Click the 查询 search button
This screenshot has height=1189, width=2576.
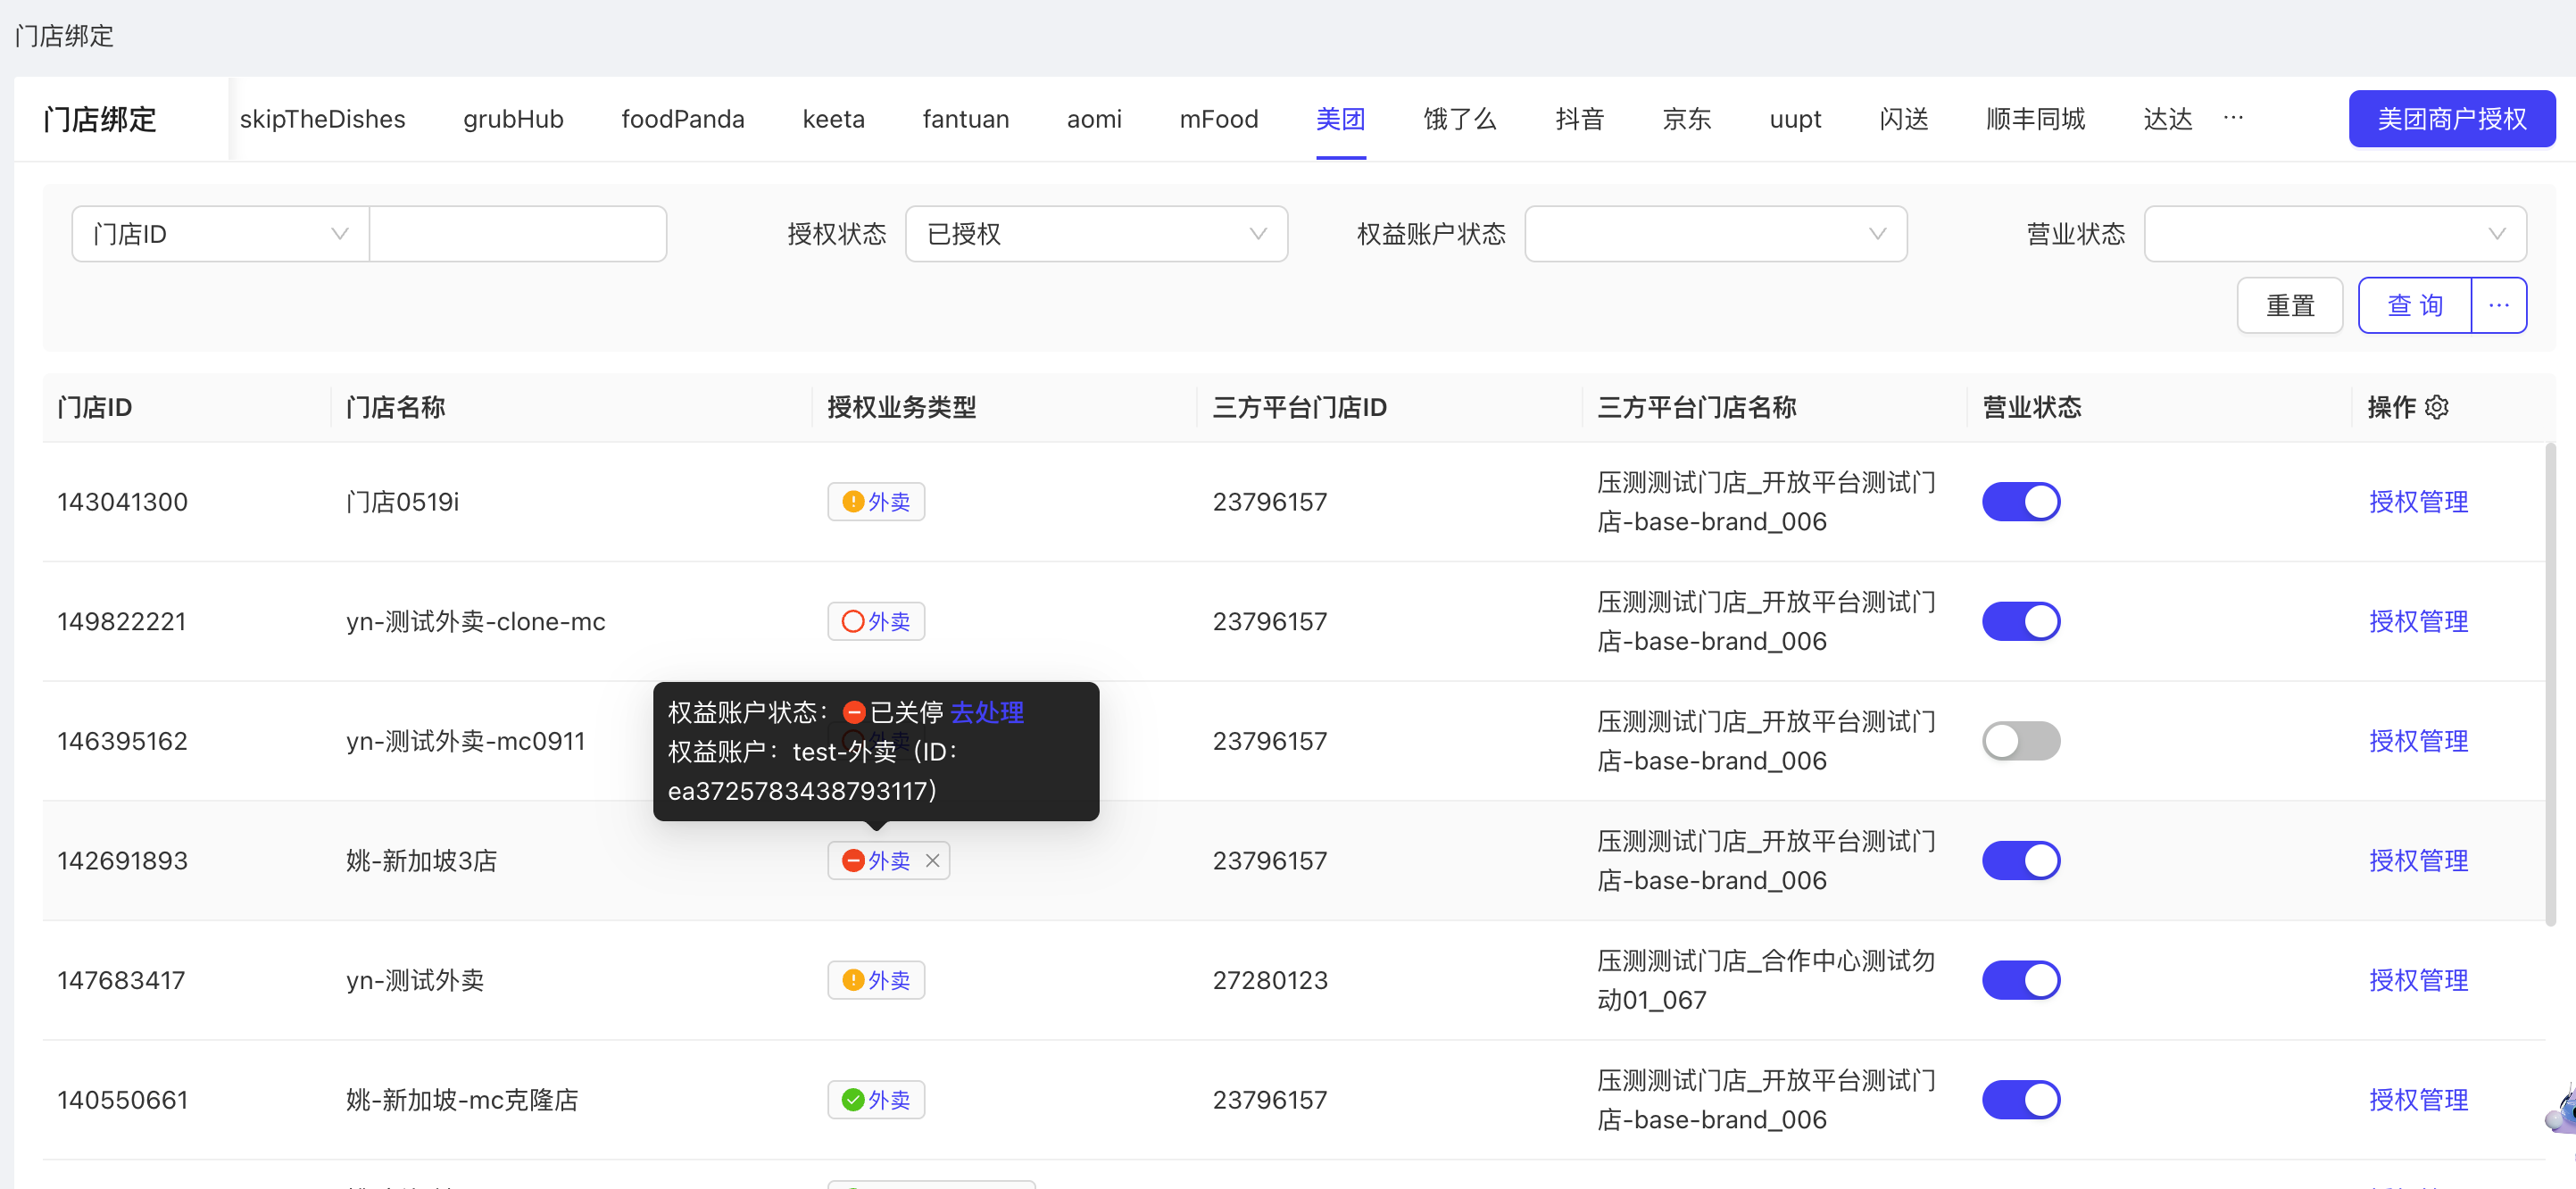2415,306
